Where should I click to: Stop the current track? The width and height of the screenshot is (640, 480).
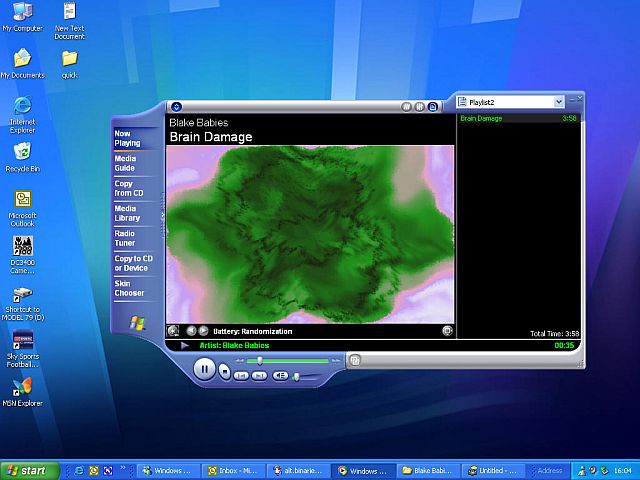pos(224,371)
